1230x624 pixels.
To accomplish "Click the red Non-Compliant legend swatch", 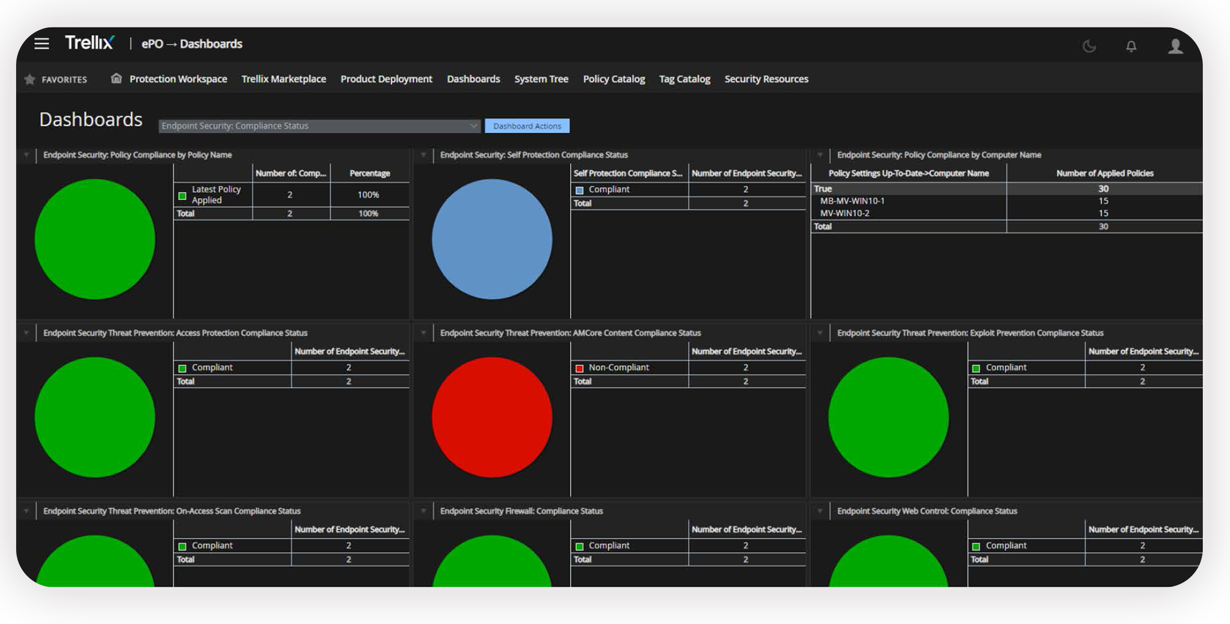I will click(x=579, y=368).
